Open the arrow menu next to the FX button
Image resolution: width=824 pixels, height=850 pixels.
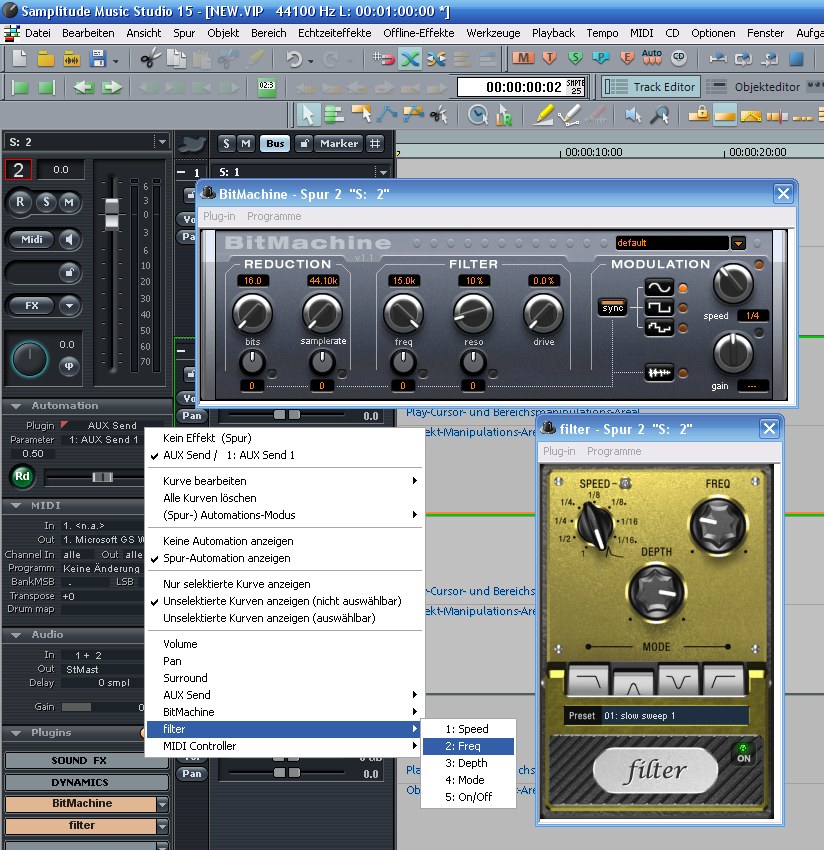point(69,306)
